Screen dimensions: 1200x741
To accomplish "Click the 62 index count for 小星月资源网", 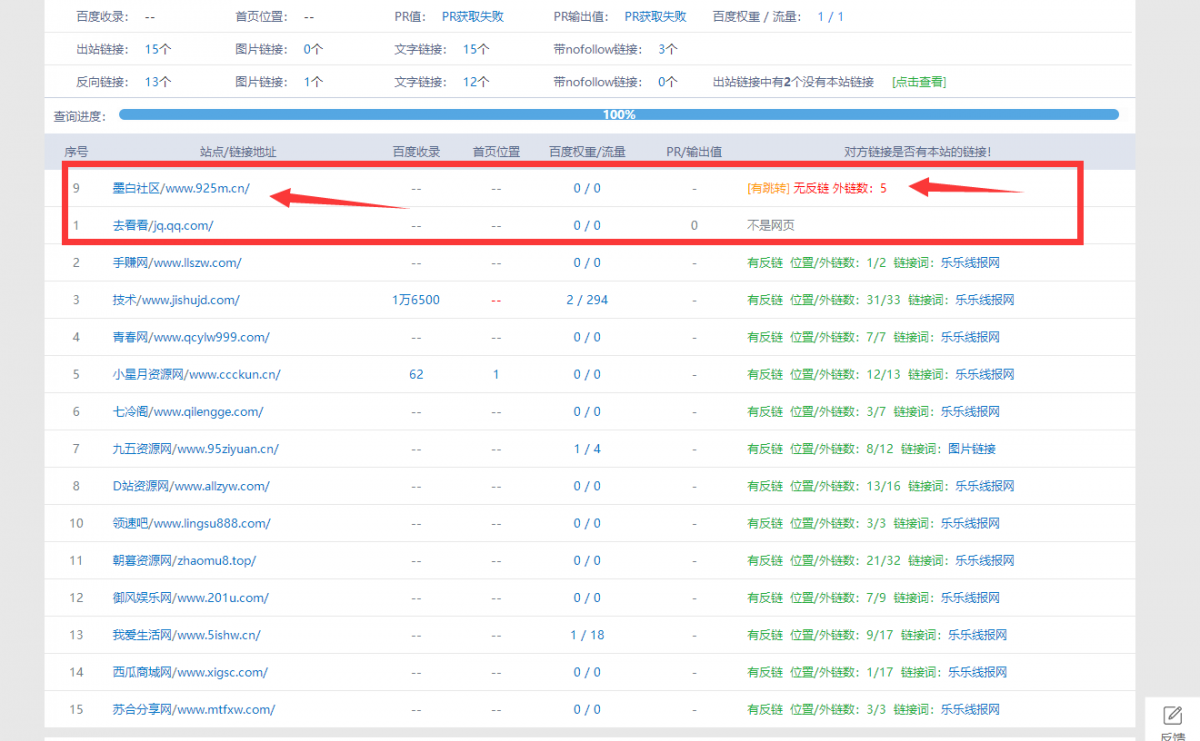I will point(415,374).
